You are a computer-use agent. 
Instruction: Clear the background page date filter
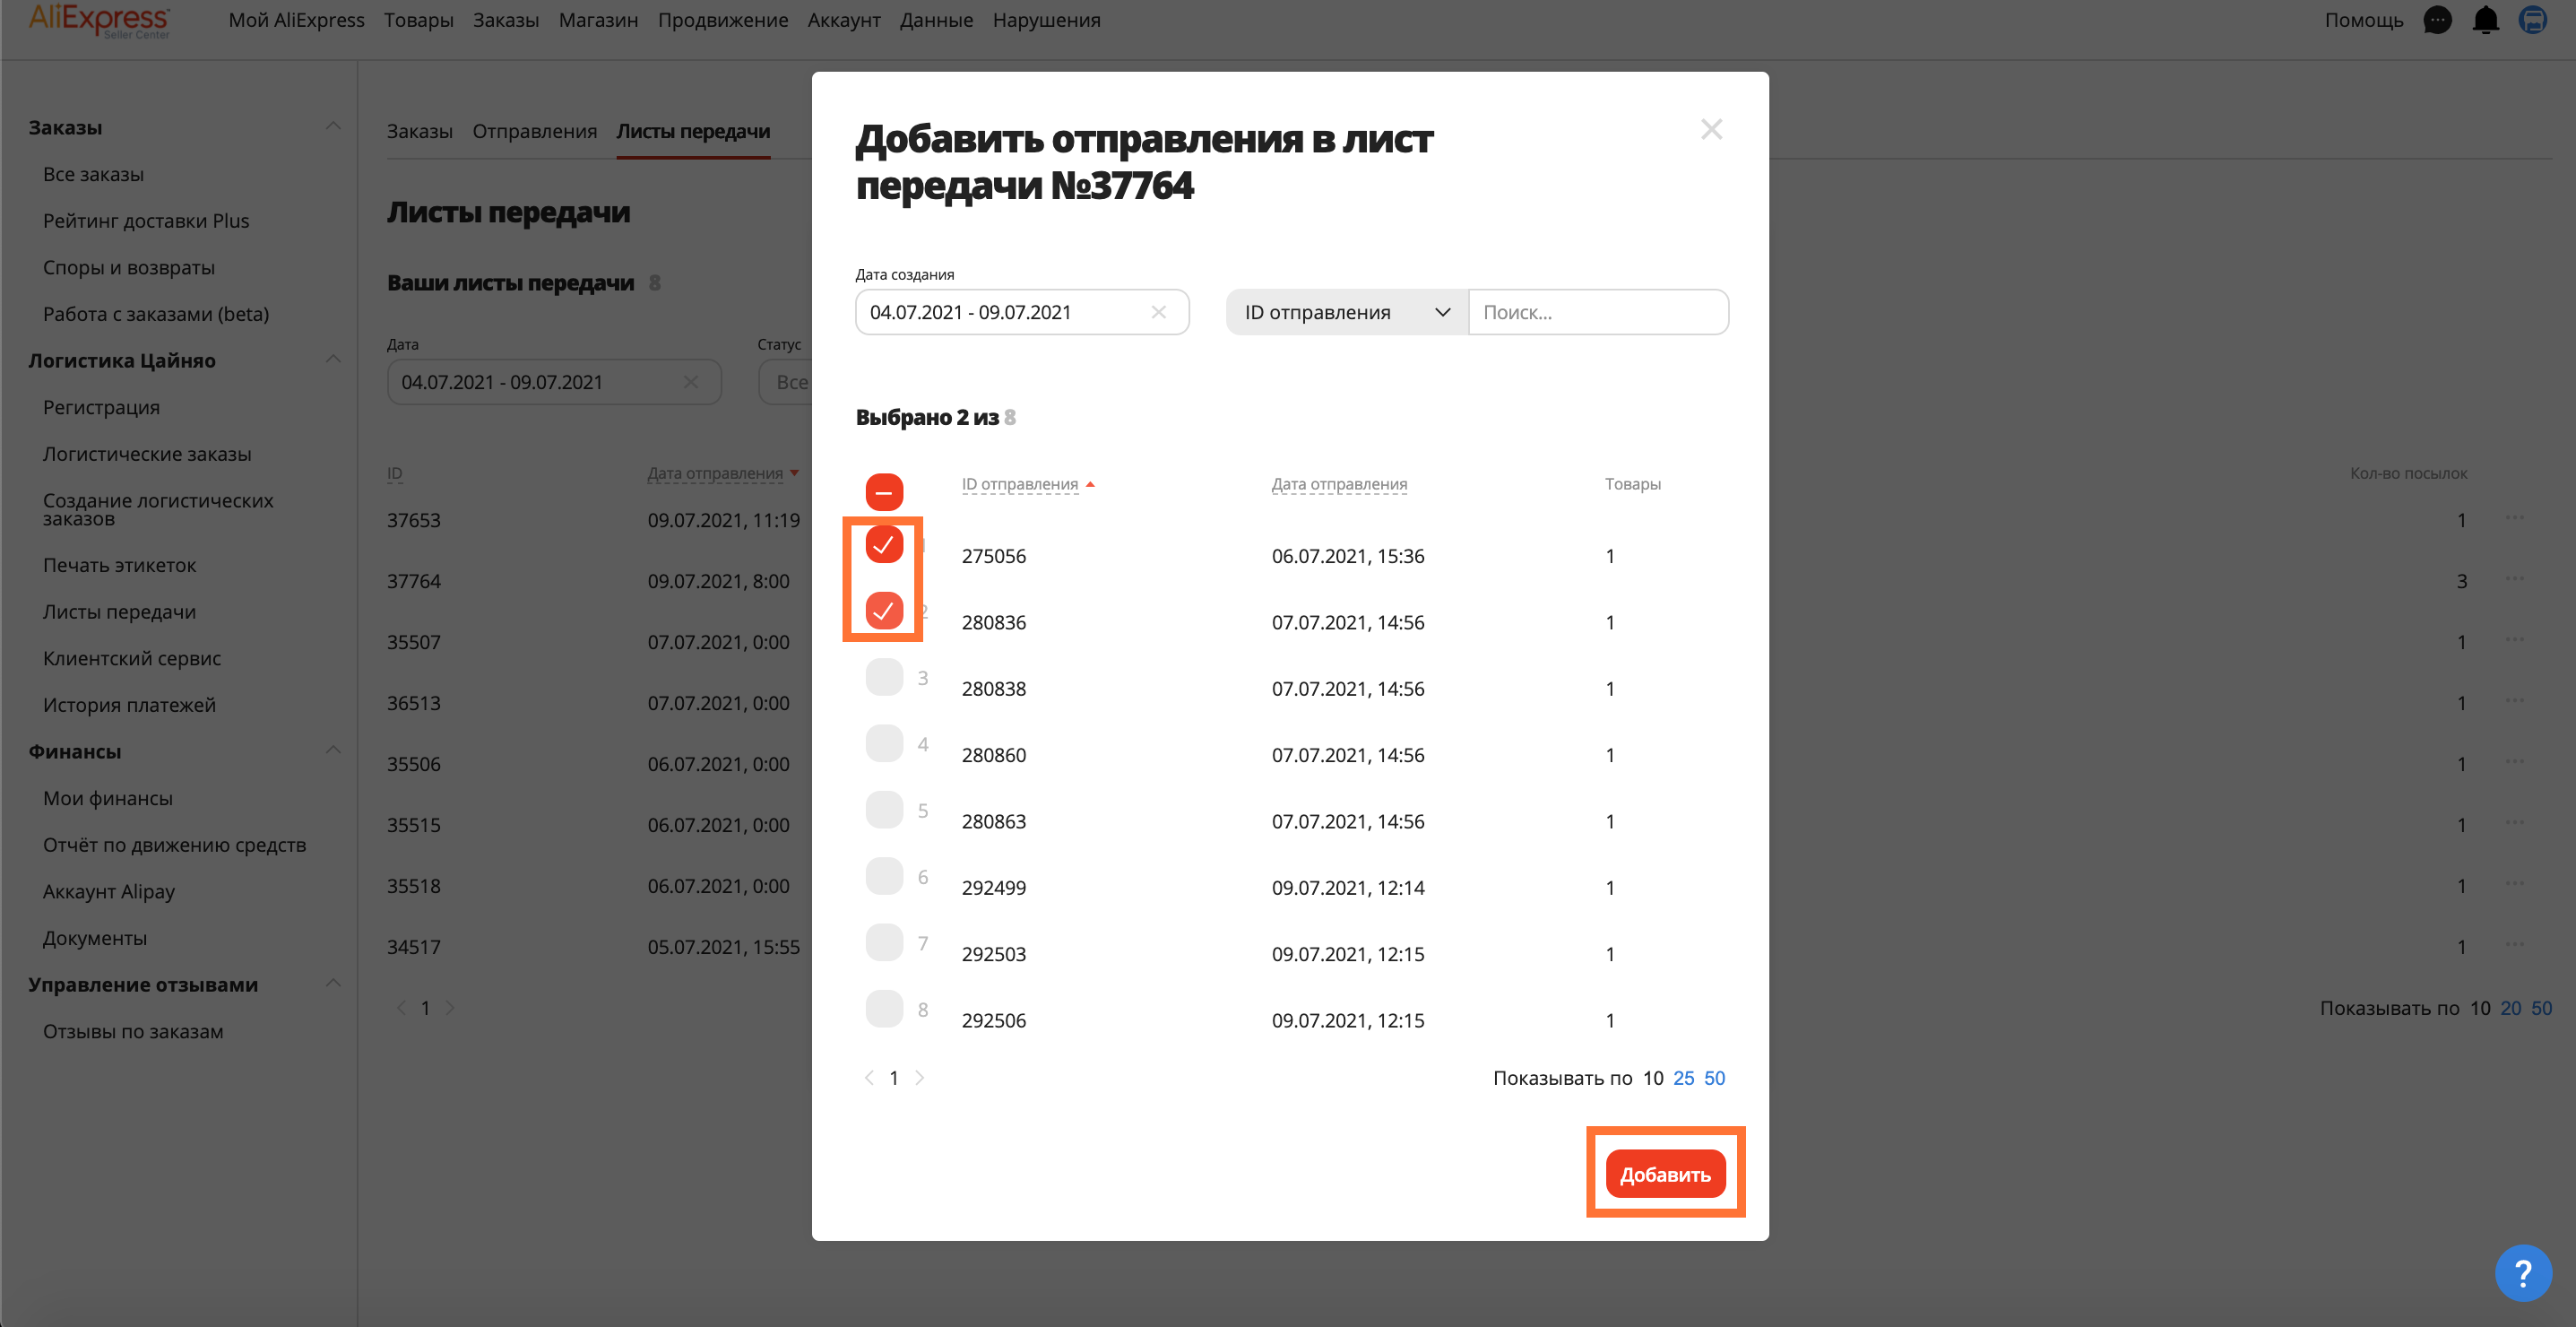click(x=690, y=382)
